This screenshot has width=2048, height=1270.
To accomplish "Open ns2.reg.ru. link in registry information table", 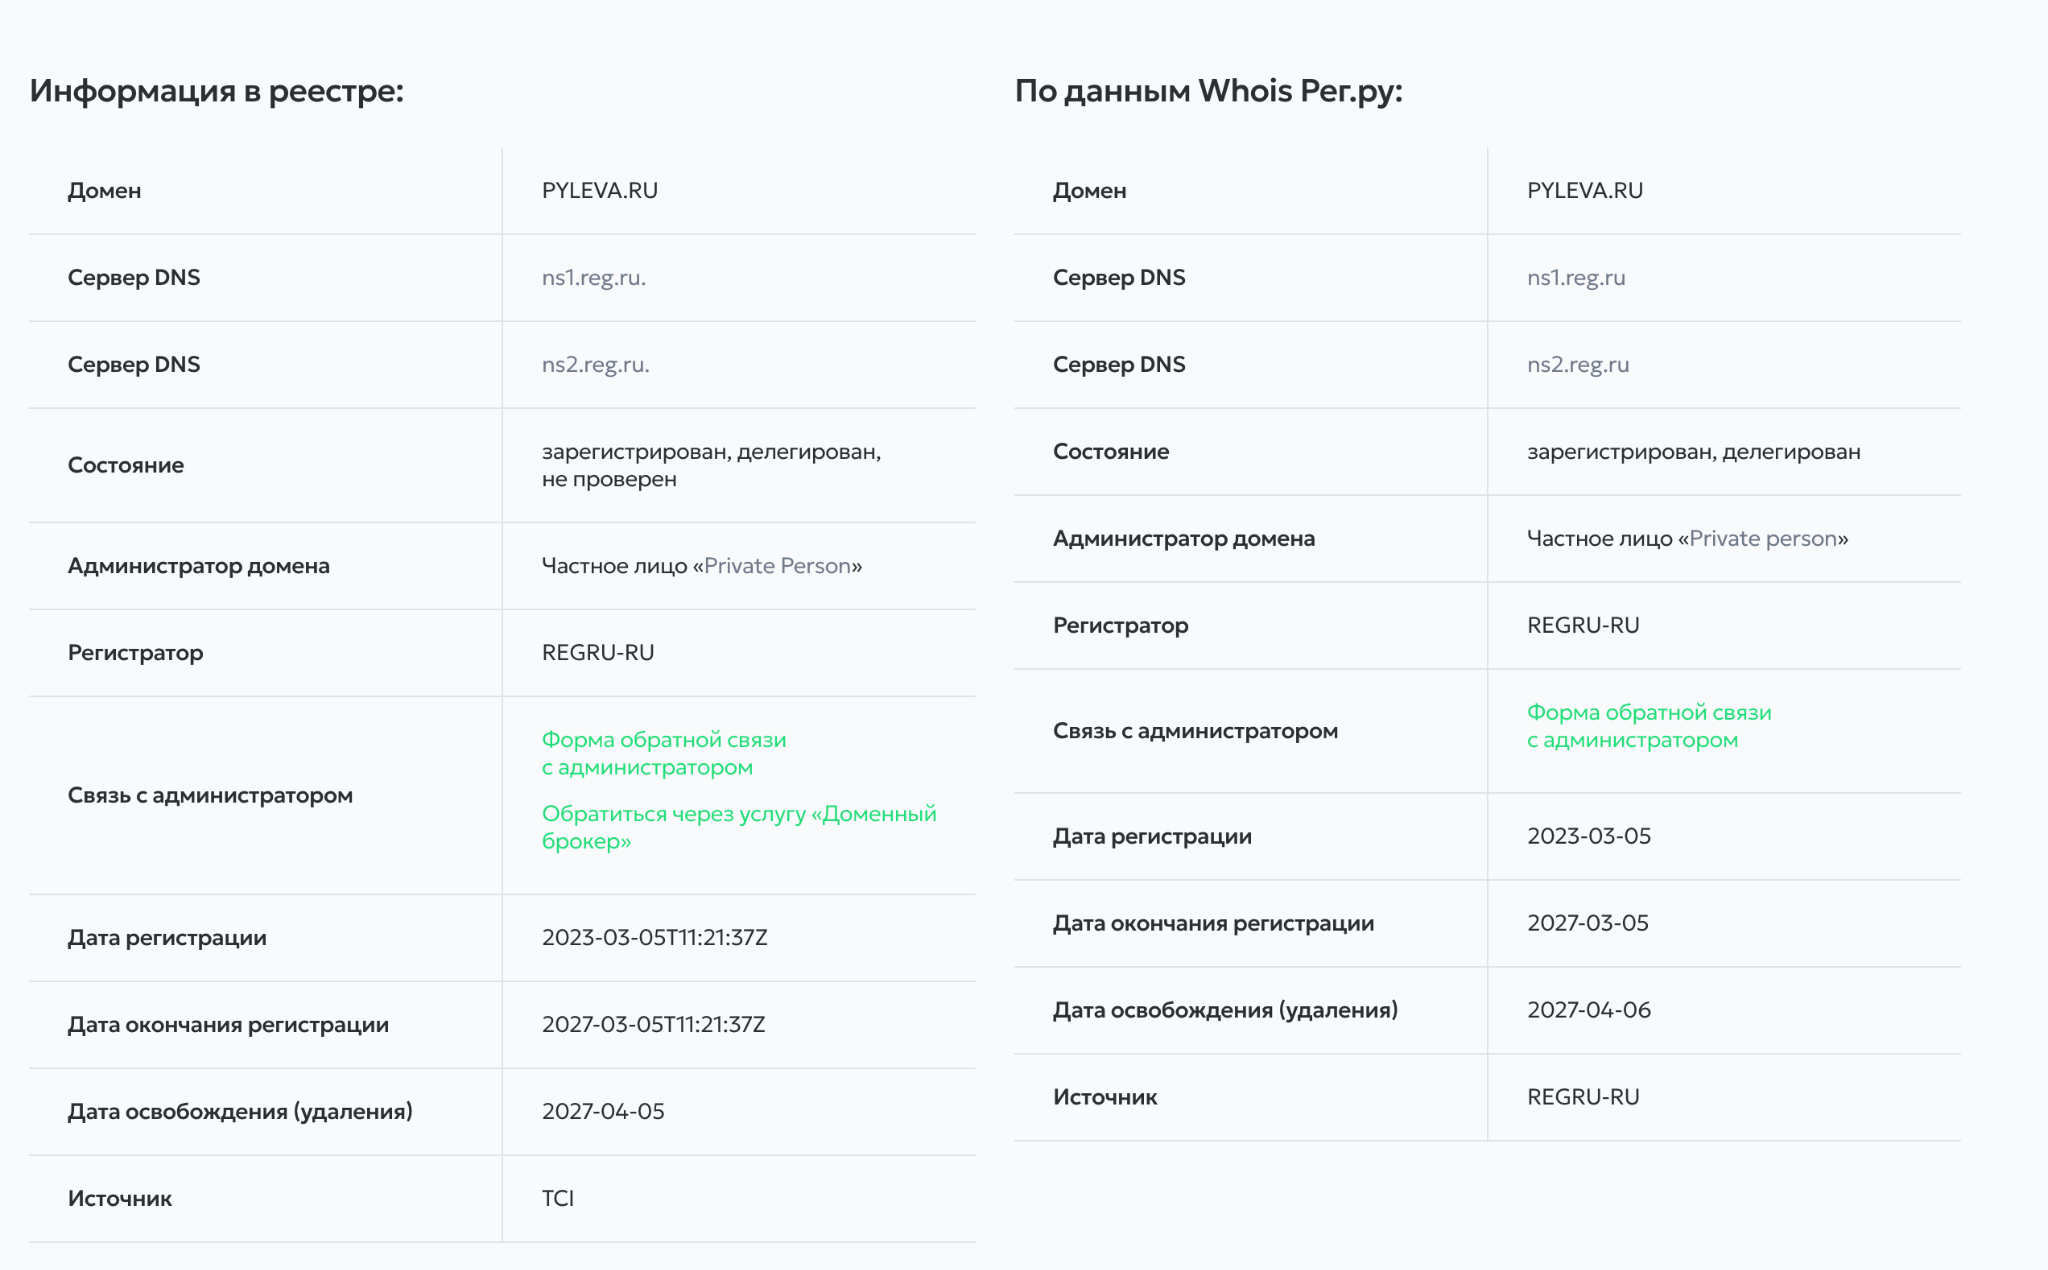I will point(595,365).
